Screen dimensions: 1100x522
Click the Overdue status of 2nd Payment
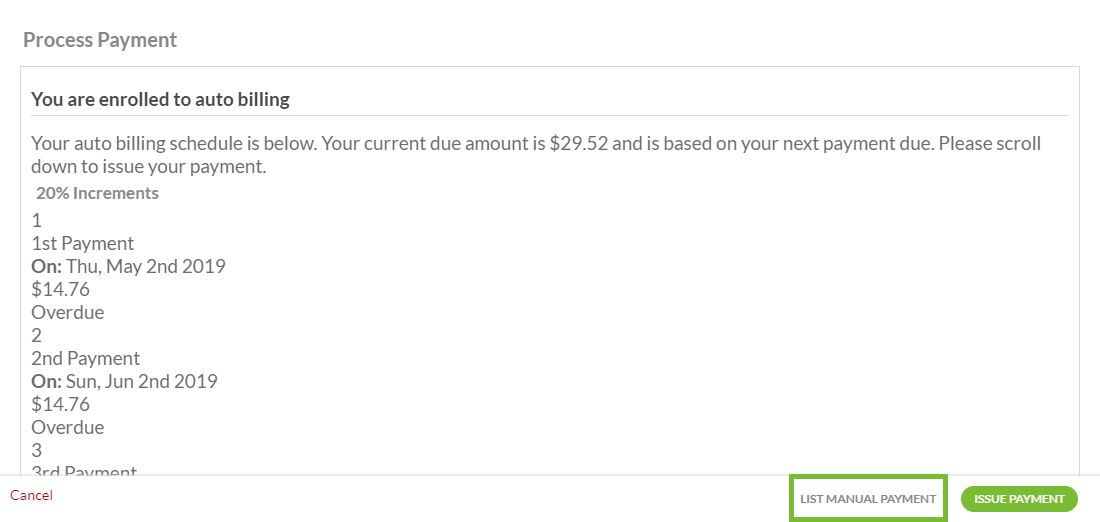pyautogui.click(x=68, y=427)
